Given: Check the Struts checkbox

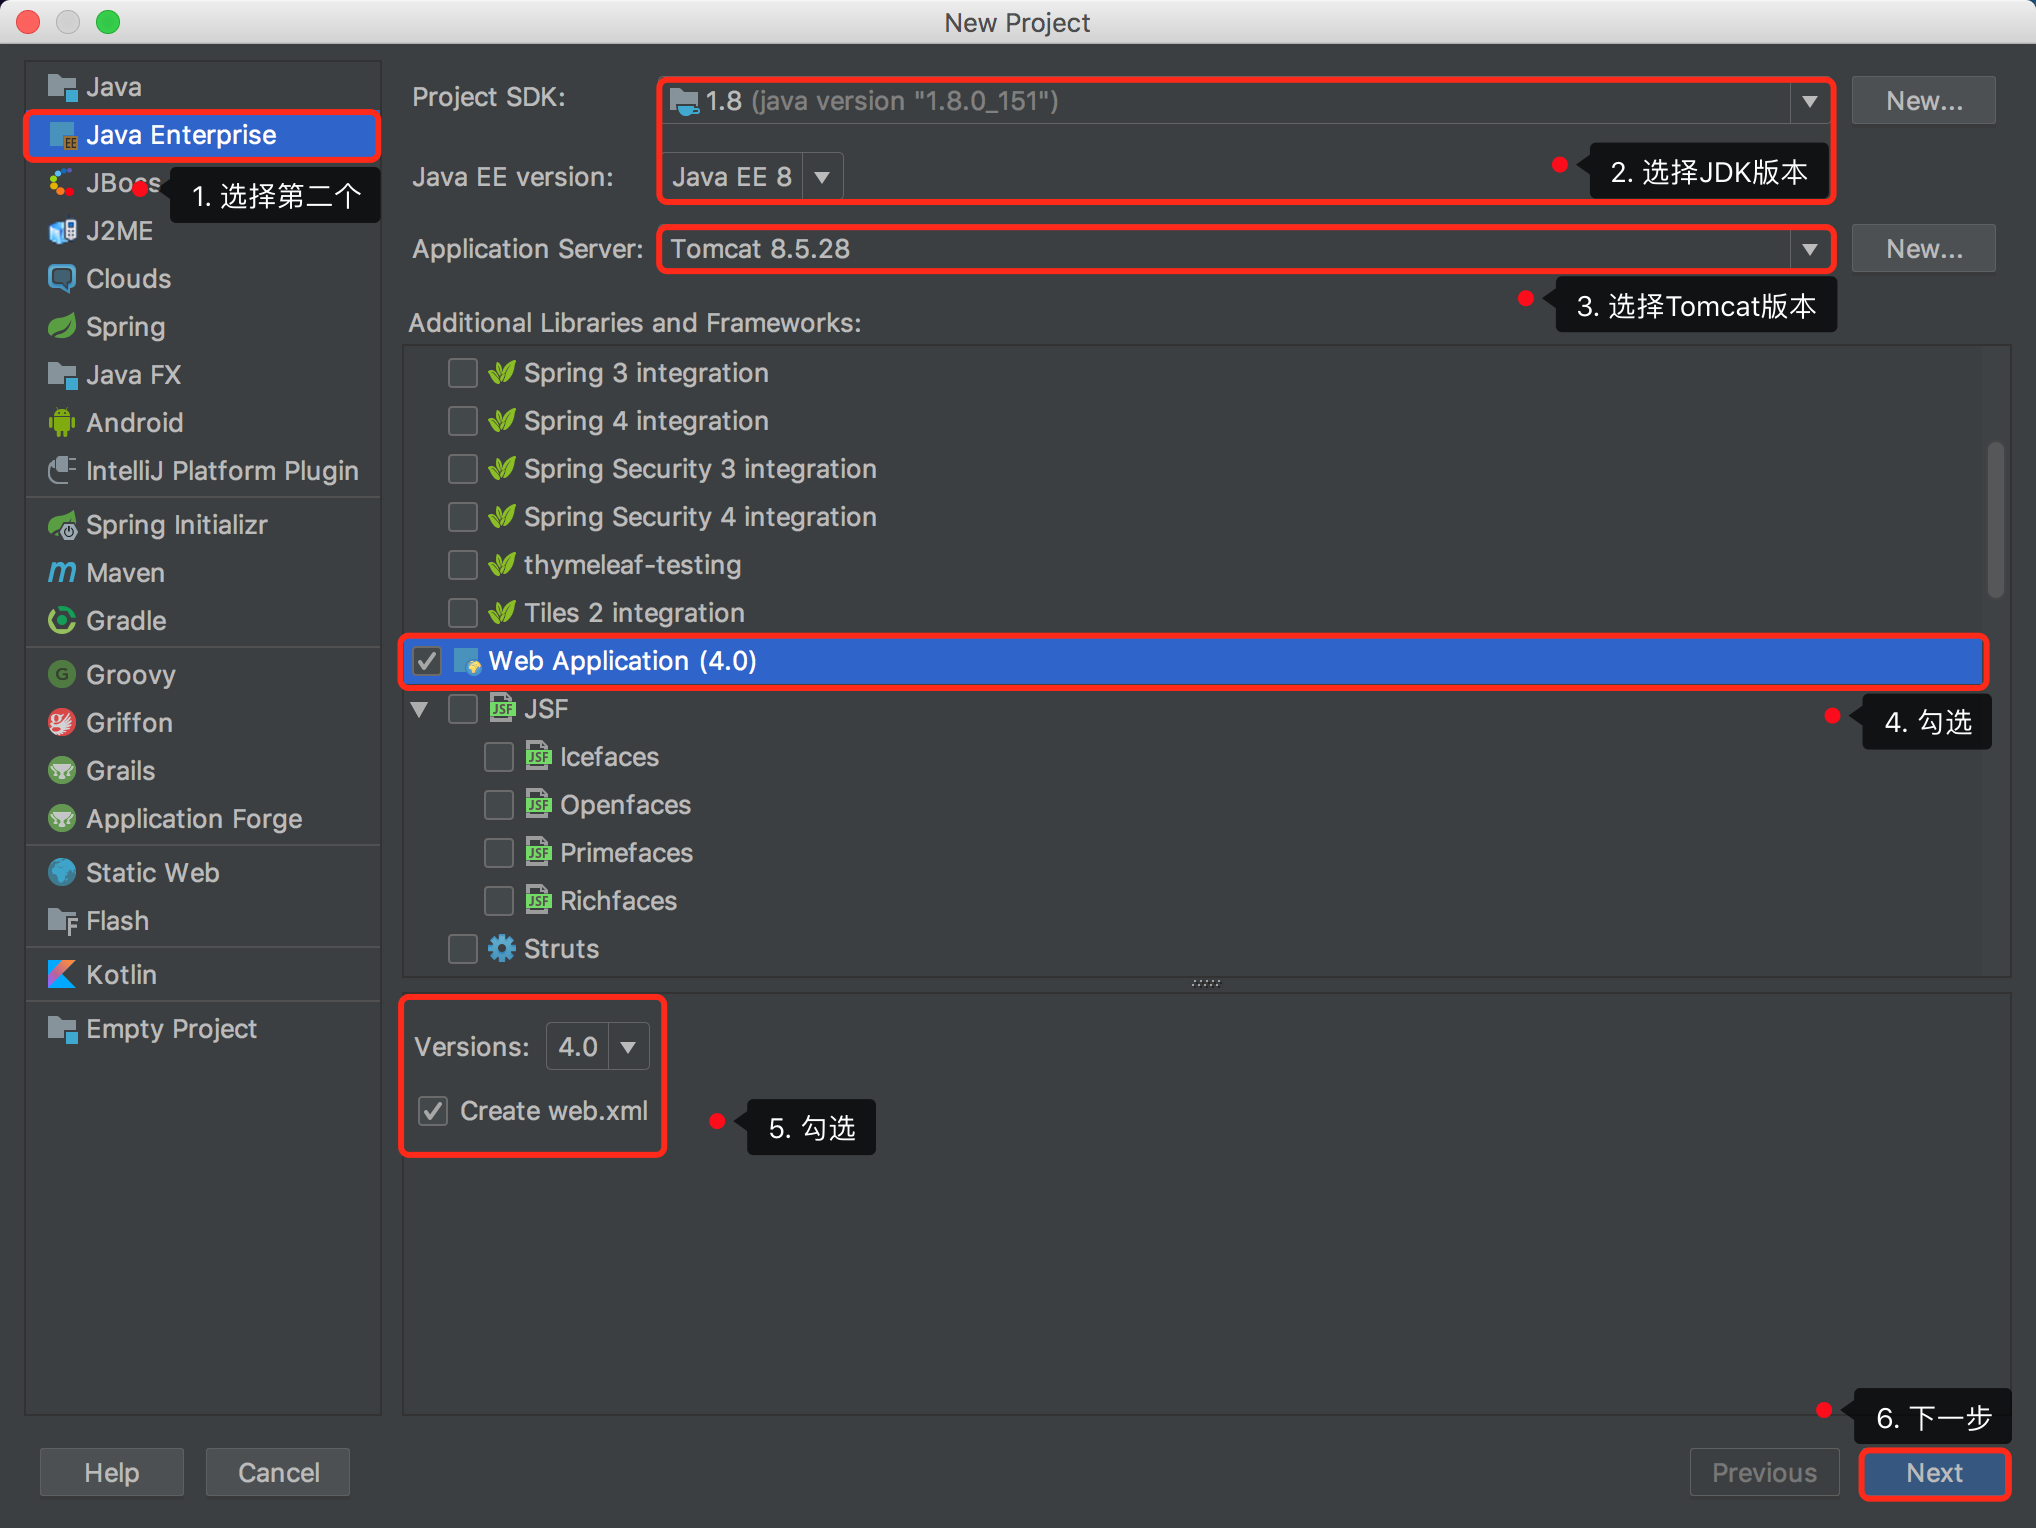Looking at the screenshot, I should tap(463, 949).
